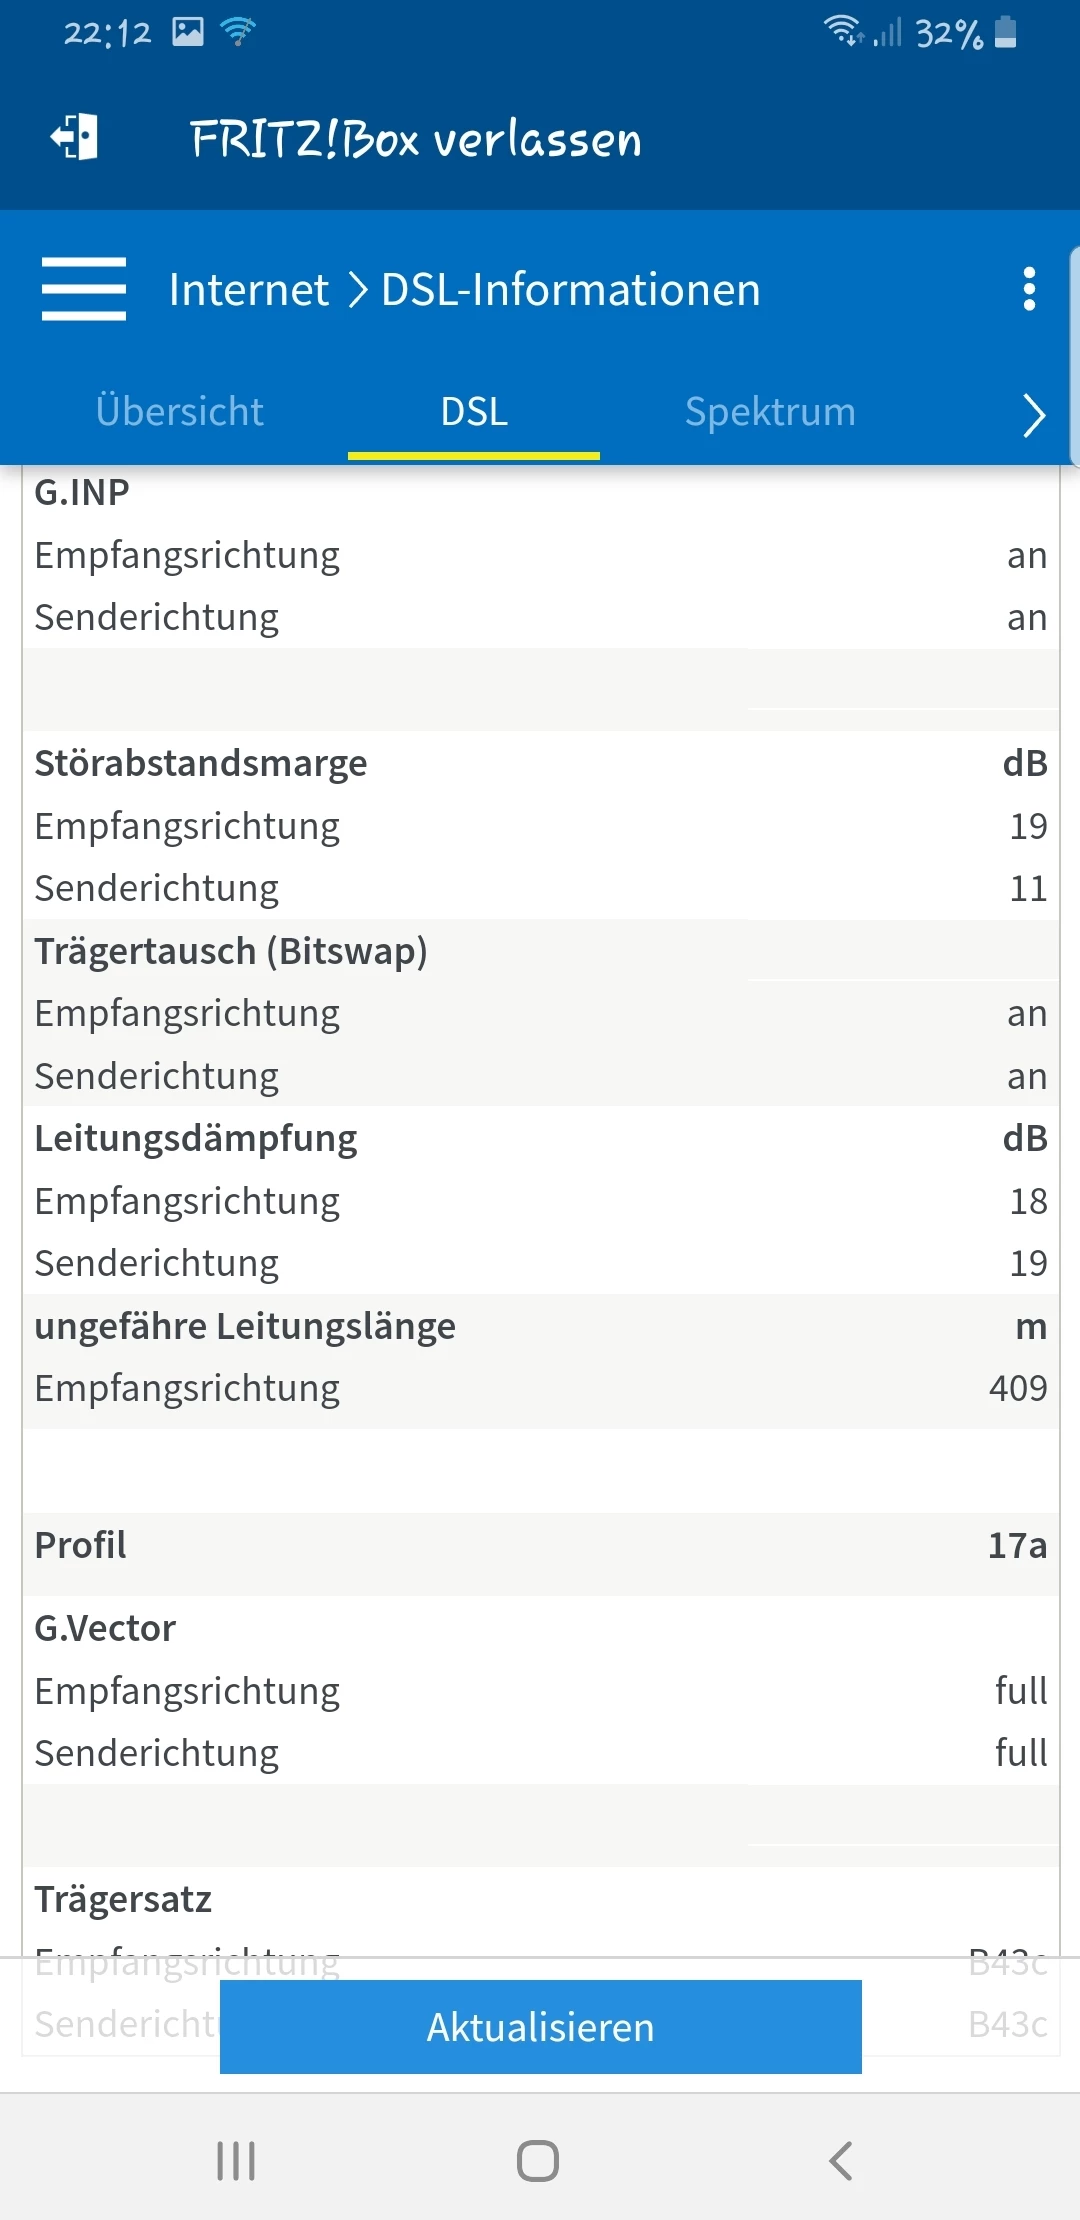Tap the Wi-Fi icon next to the clock

point(238,32)
